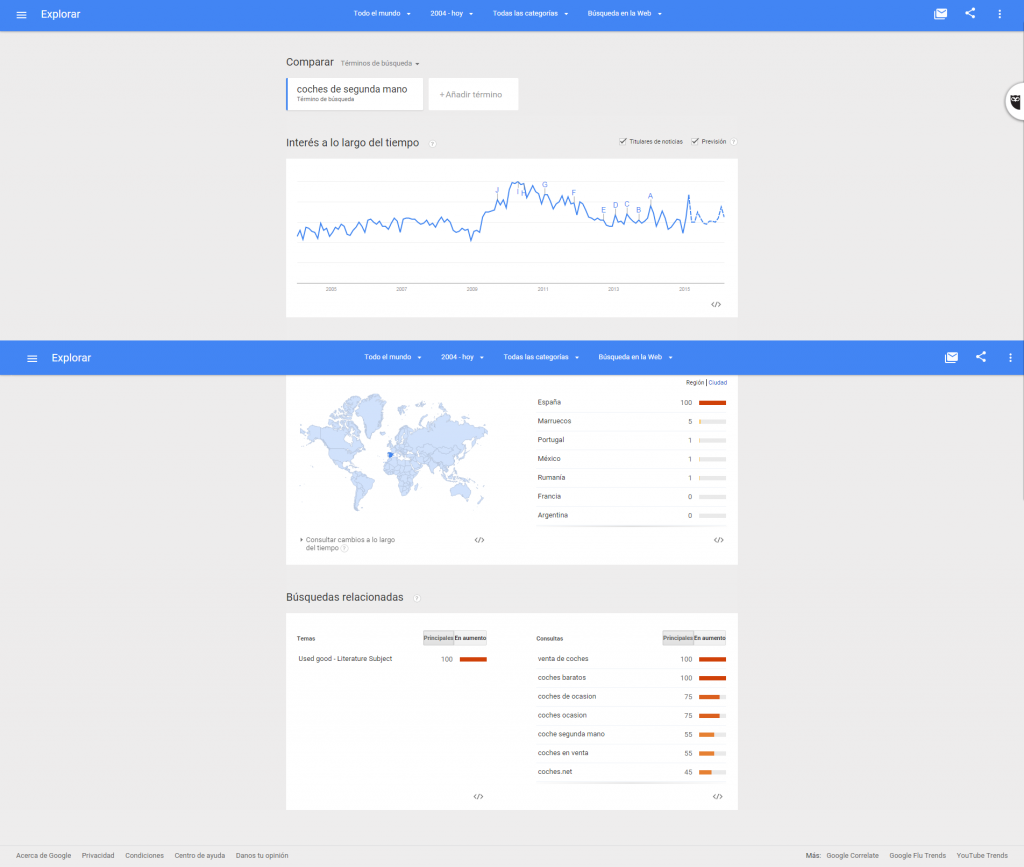Open the hamburger menu in the topmost header

(21, 14)
